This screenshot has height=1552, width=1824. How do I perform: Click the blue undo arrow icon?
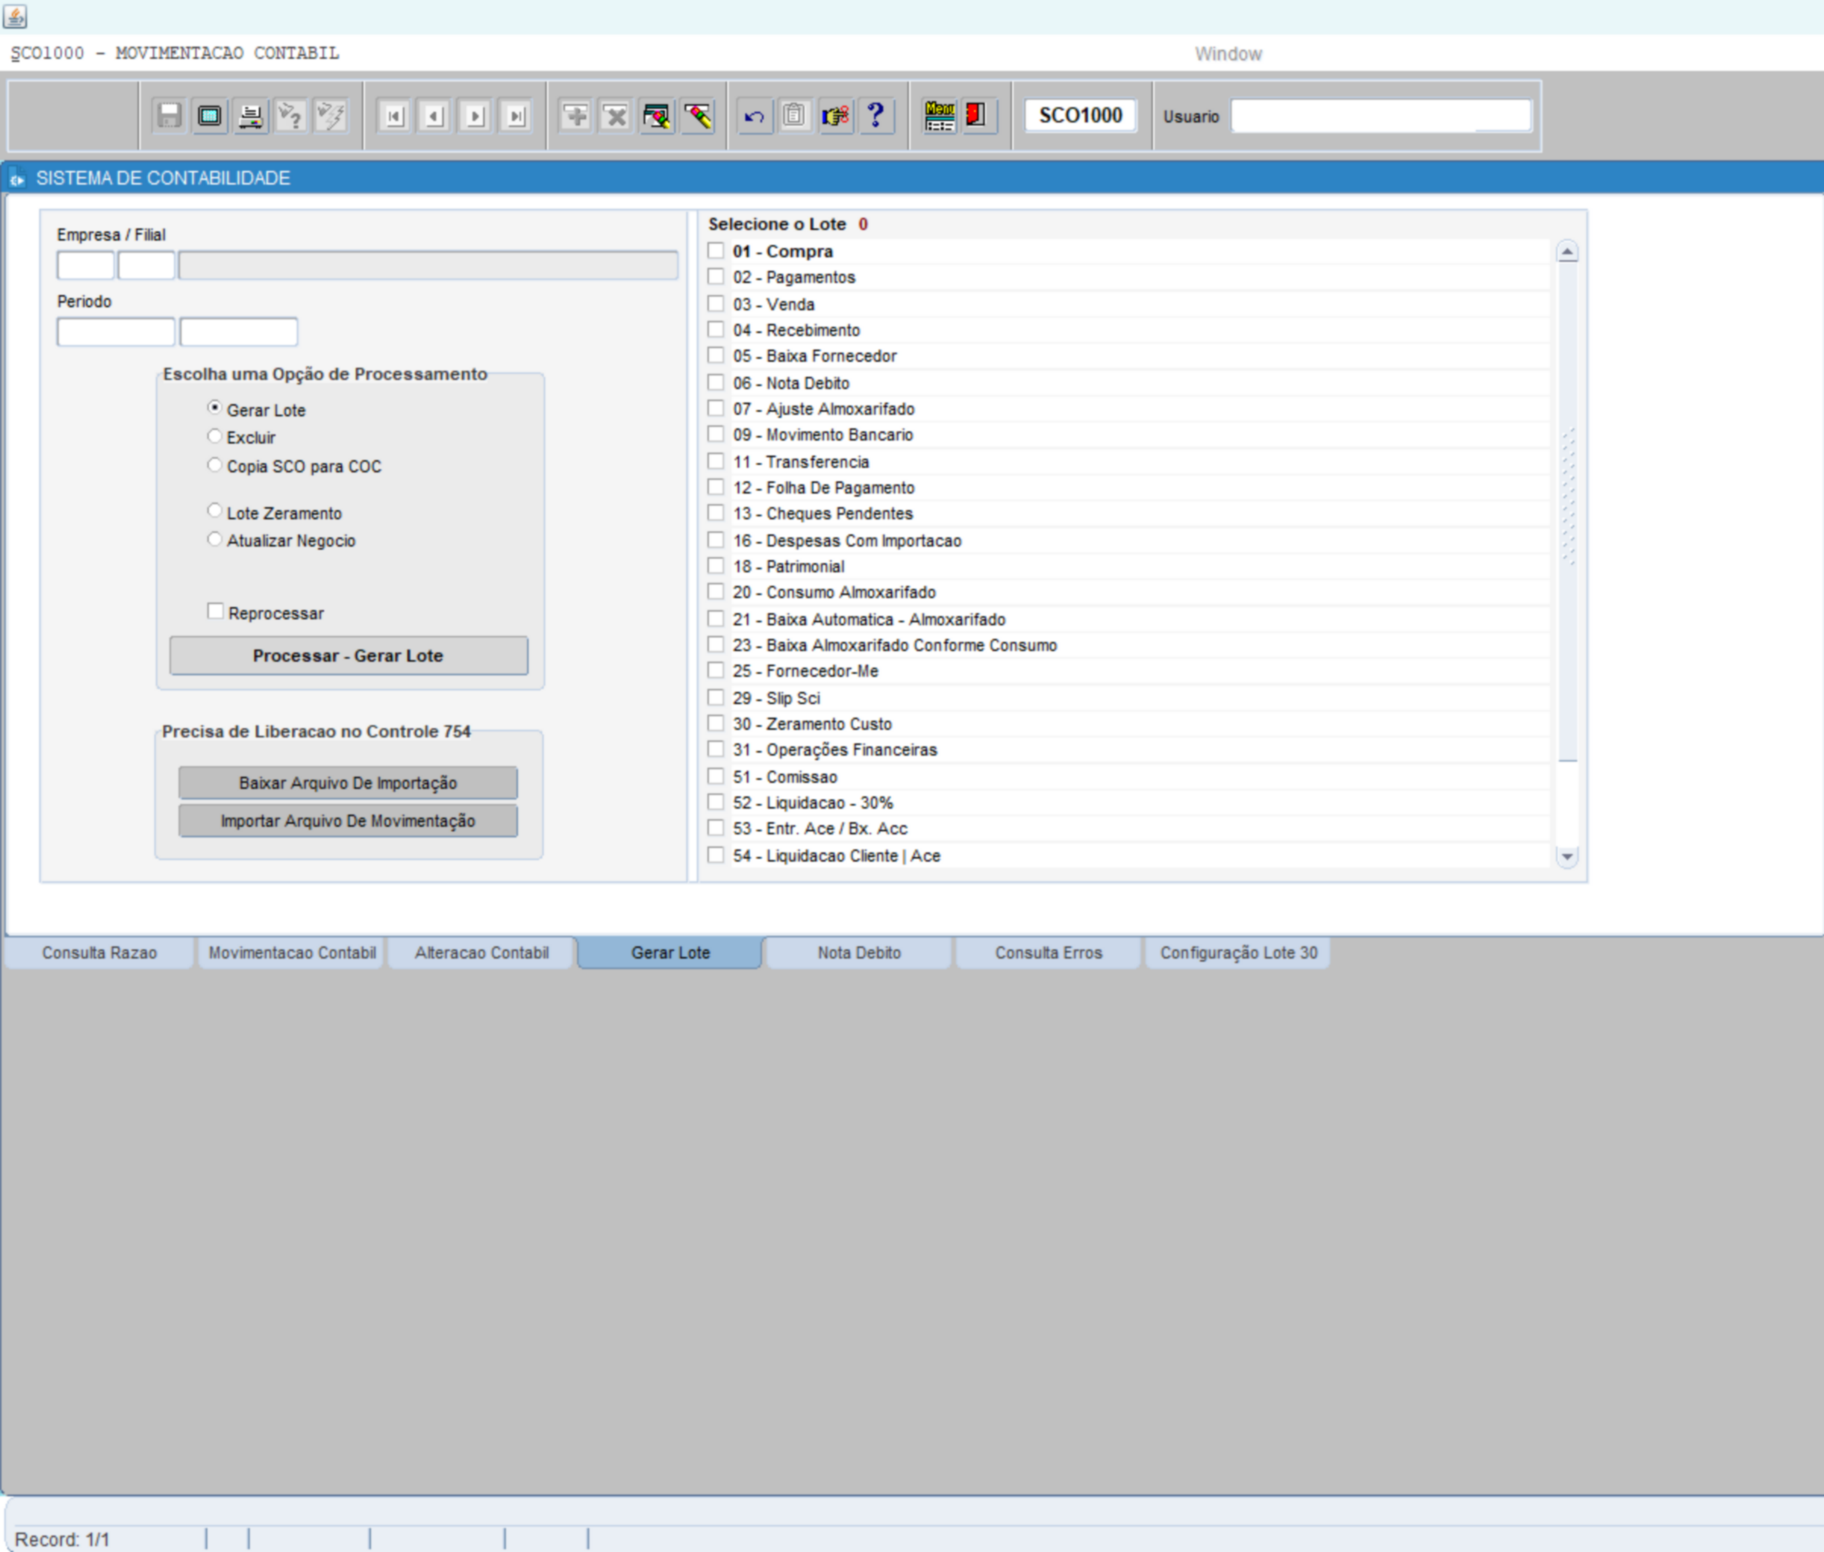[754, 116]
